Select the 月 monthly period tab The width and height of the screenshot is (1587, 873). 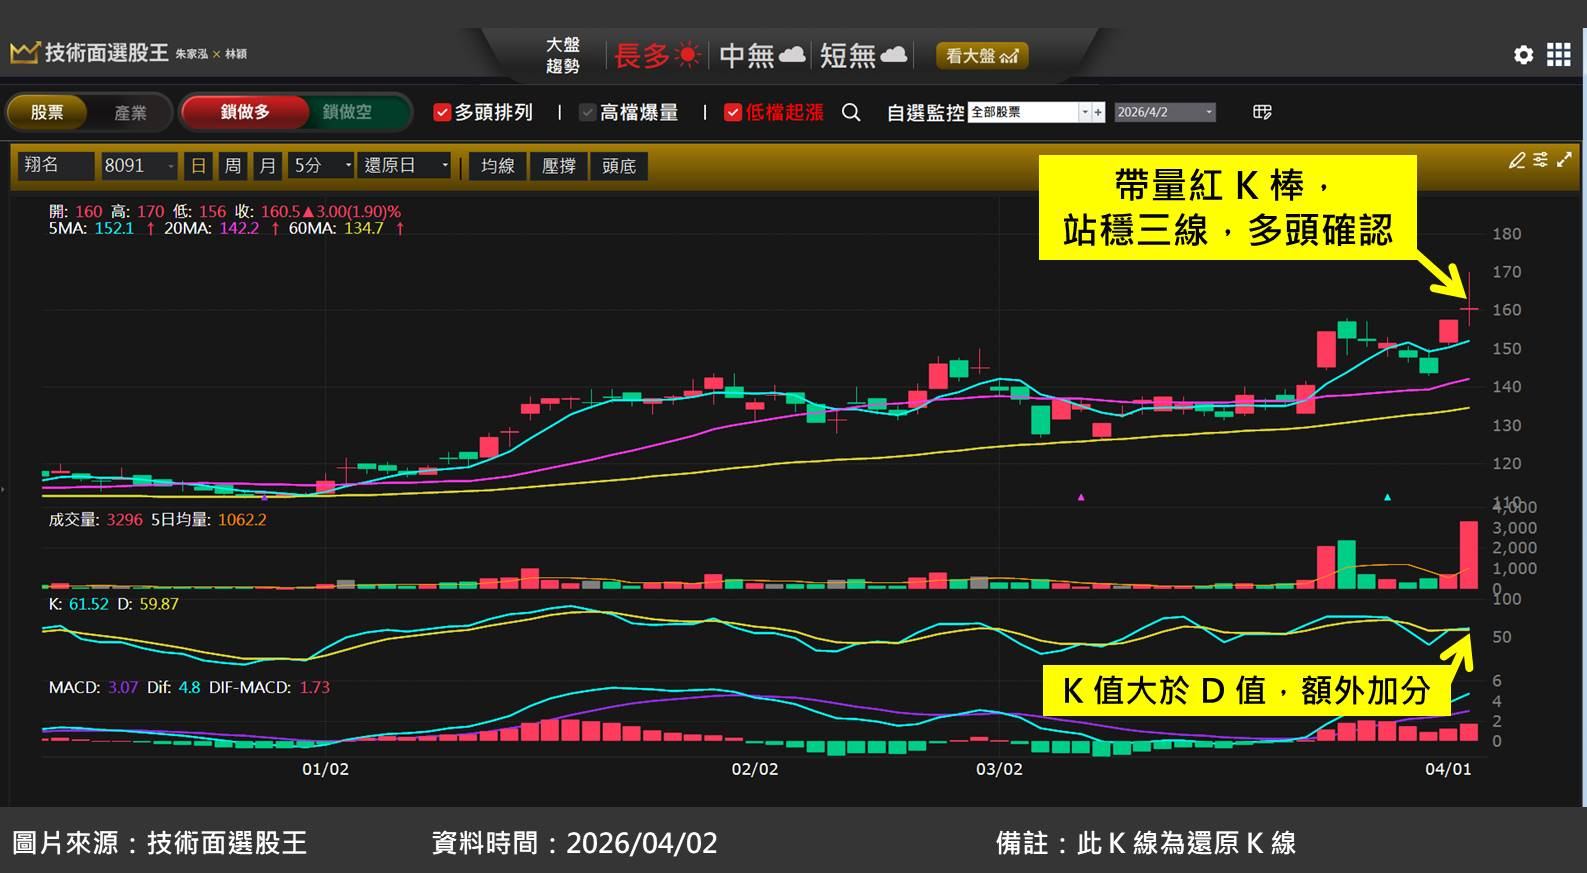[267, 166]
